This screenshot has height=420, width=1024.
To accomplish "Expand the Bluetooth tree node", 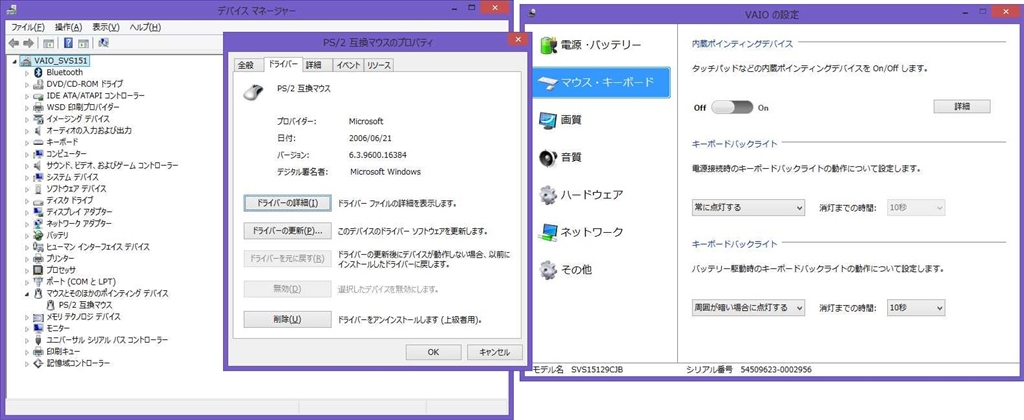I will (x=27, y=73).
